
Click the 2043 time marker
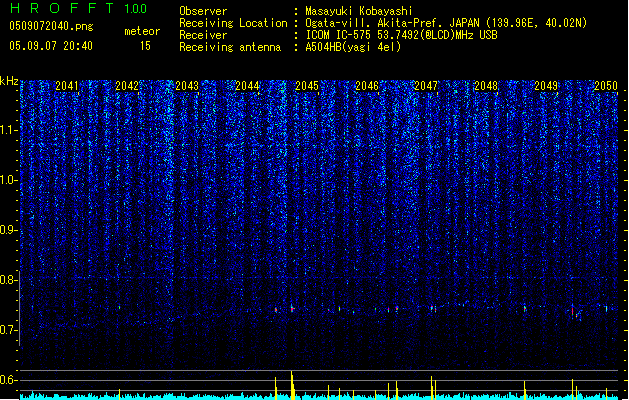point(187,86)
